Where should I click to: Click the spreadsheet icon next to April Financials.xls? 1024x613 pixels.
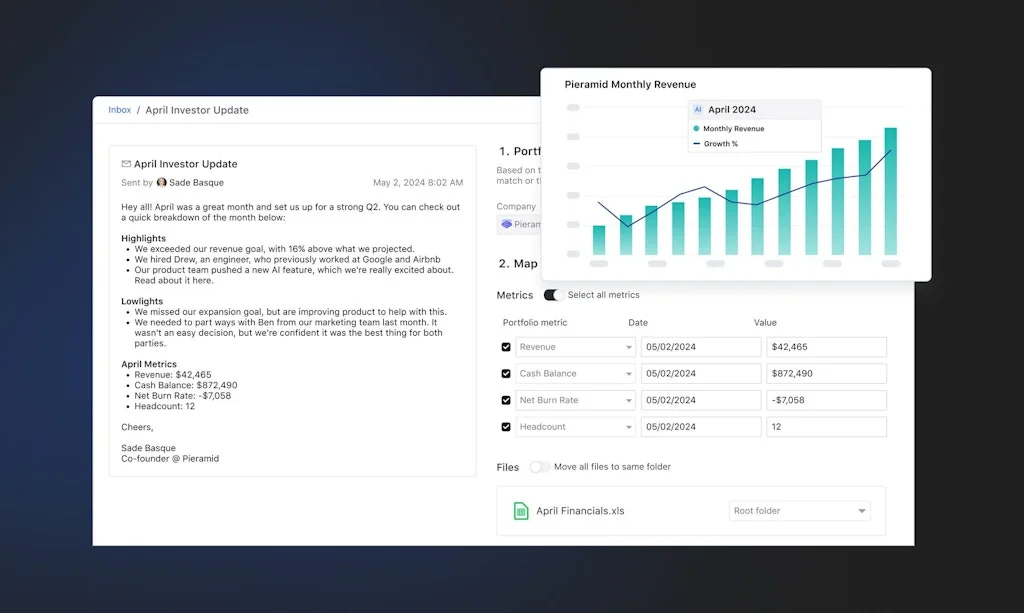[520, 510]
